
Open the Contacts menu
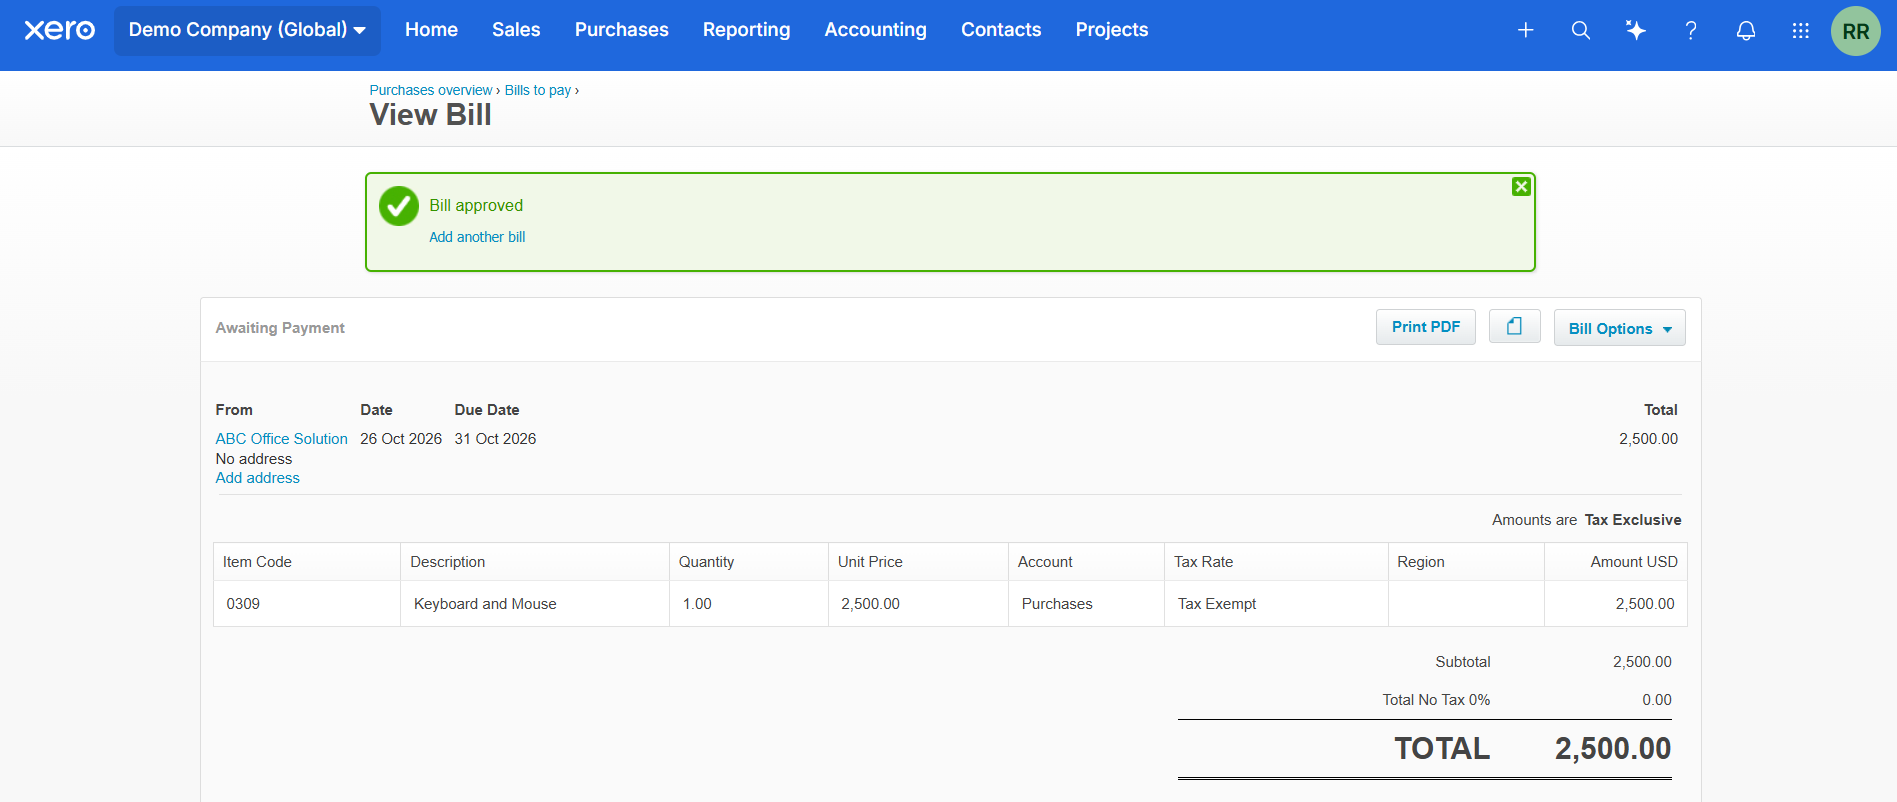coord(1001,30)
